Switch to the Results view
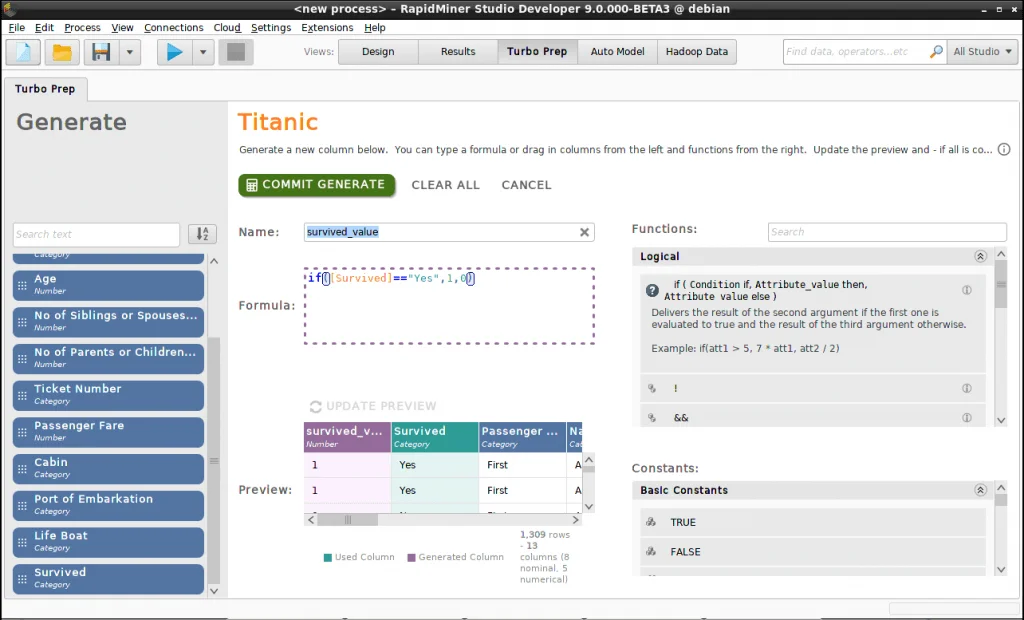Image resolution: width=1024 pixels, height=620 pixels. coord(457,51)
